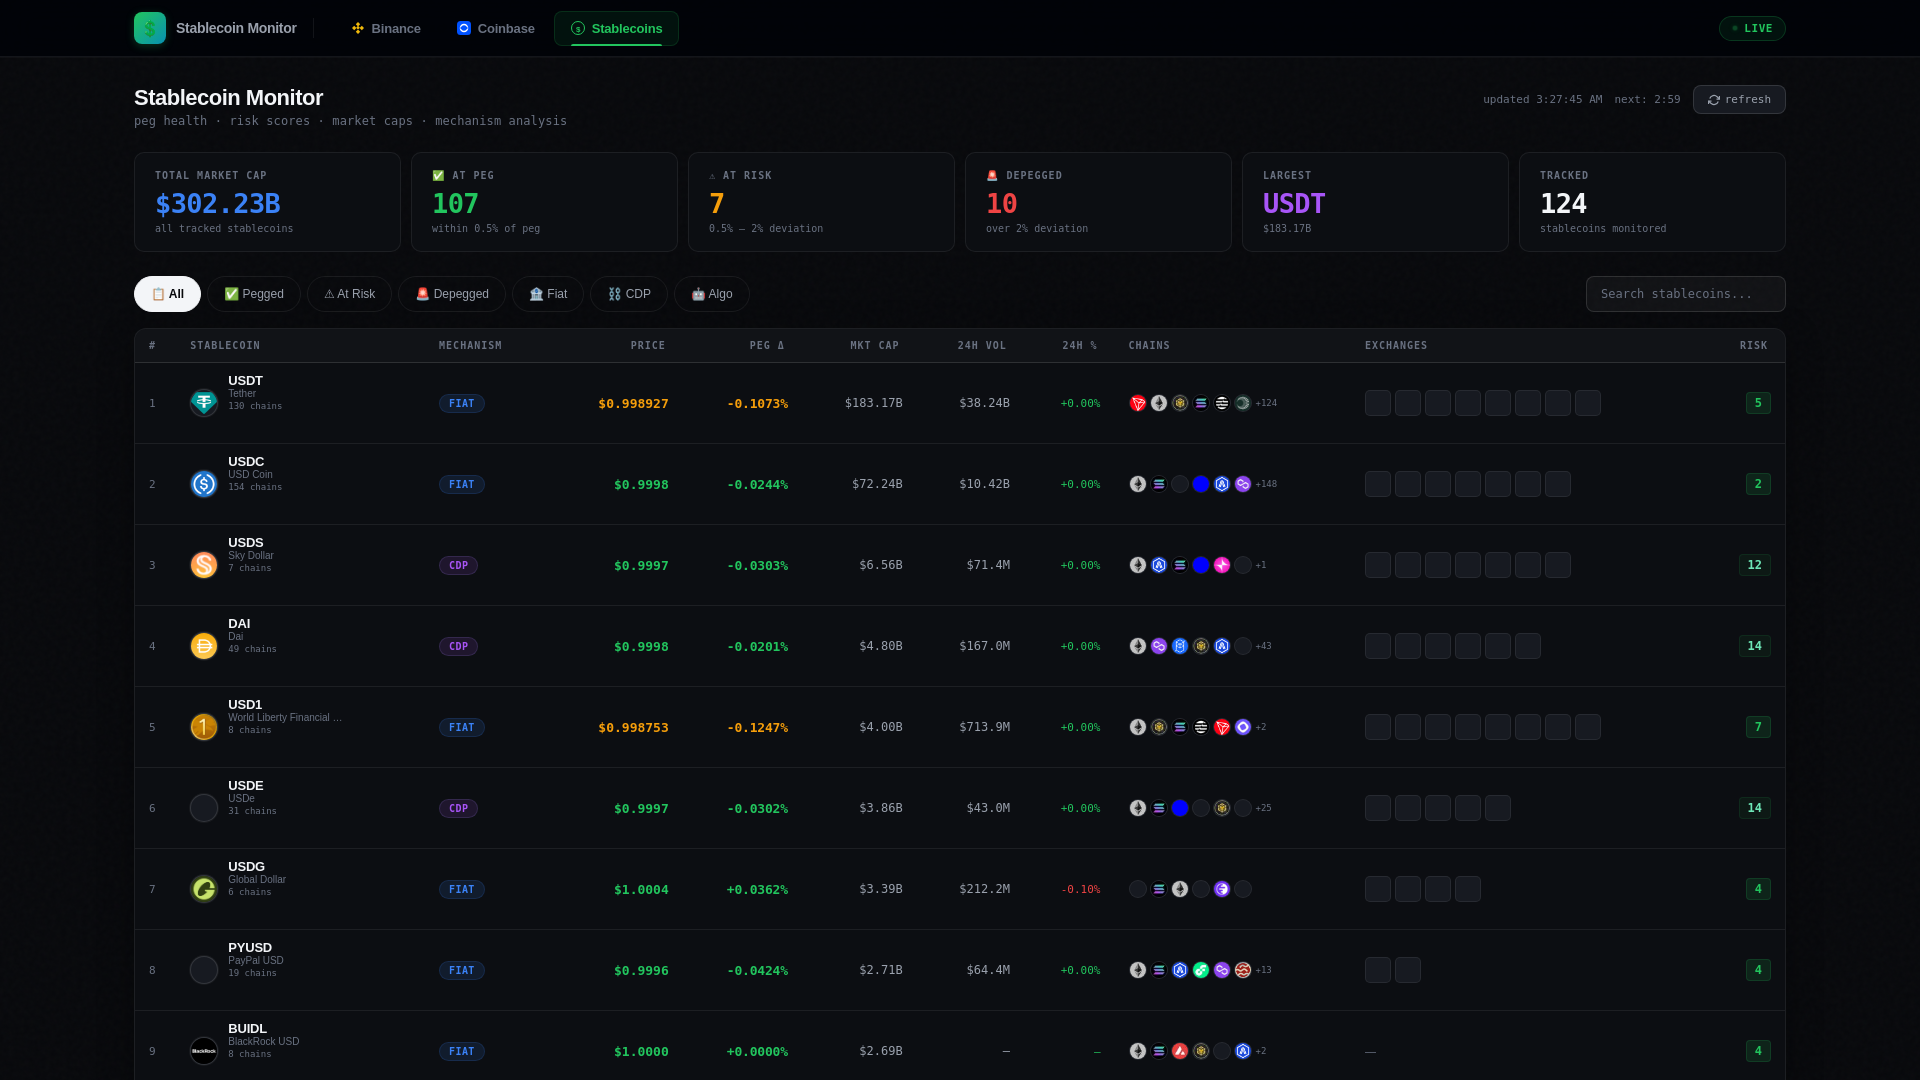
Task: Sort by the PRICE column header
Action: tap(648, 346)
